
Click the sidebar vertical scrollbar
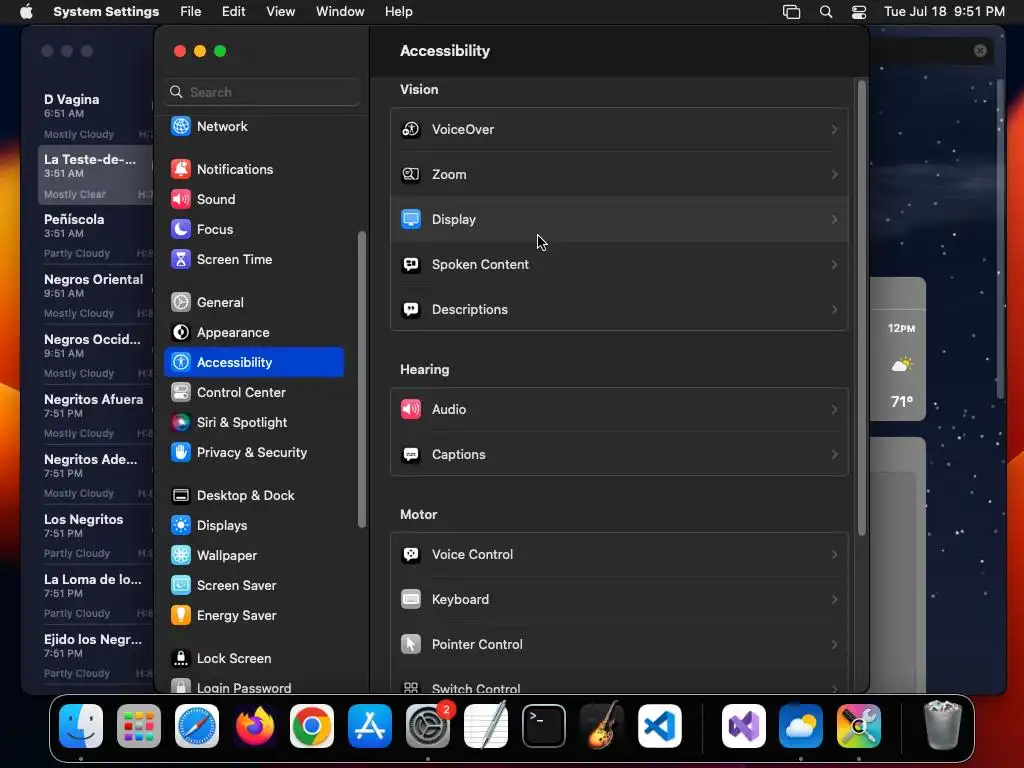pos(361,379)
